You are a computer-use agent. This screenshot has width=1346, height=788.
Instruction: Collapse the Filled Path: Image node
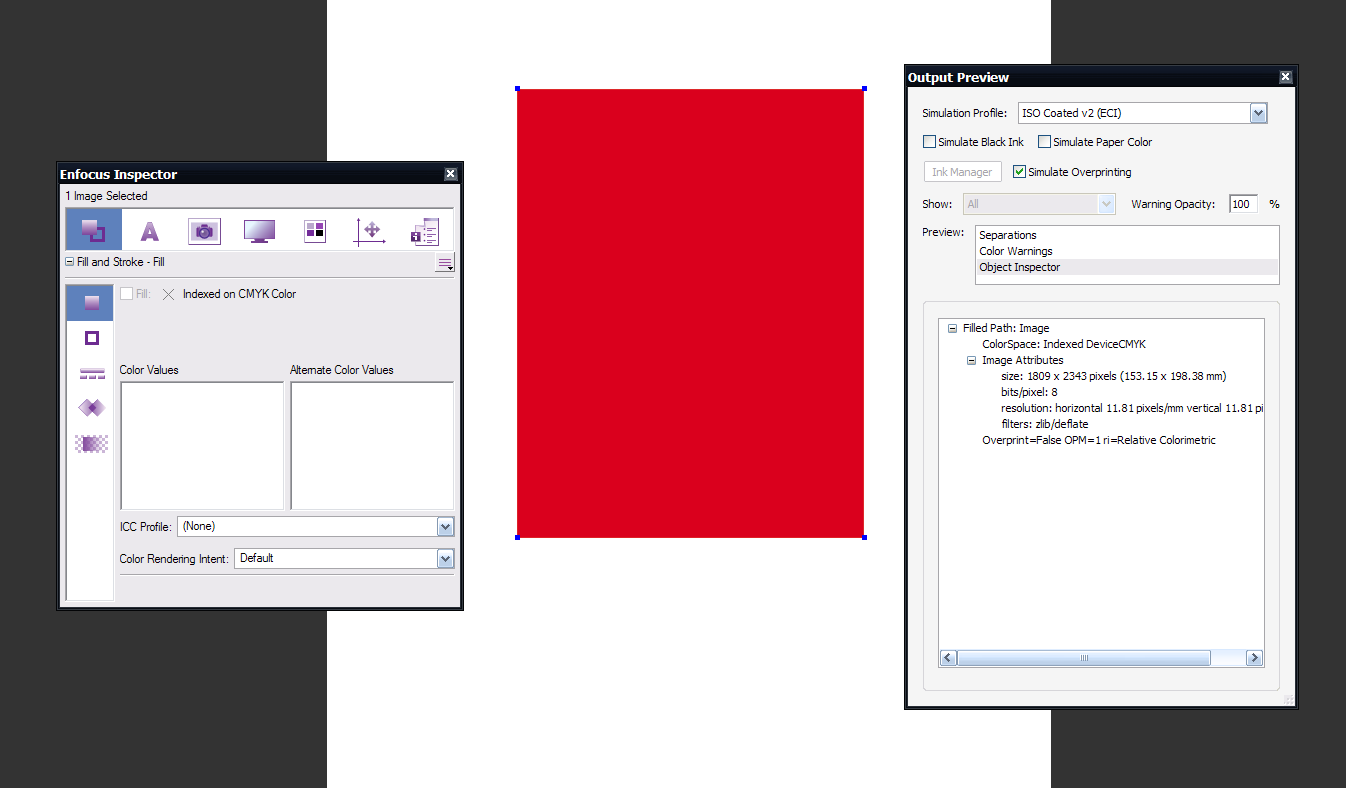pos(953,328)
